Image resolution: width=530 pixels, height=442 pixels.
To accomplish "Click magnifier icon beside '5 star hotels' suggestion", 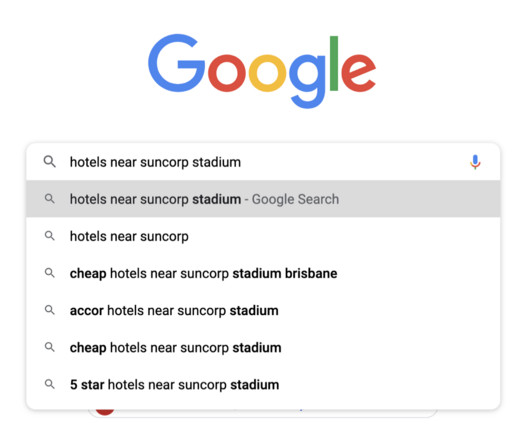I will click(x=50, y=384).
